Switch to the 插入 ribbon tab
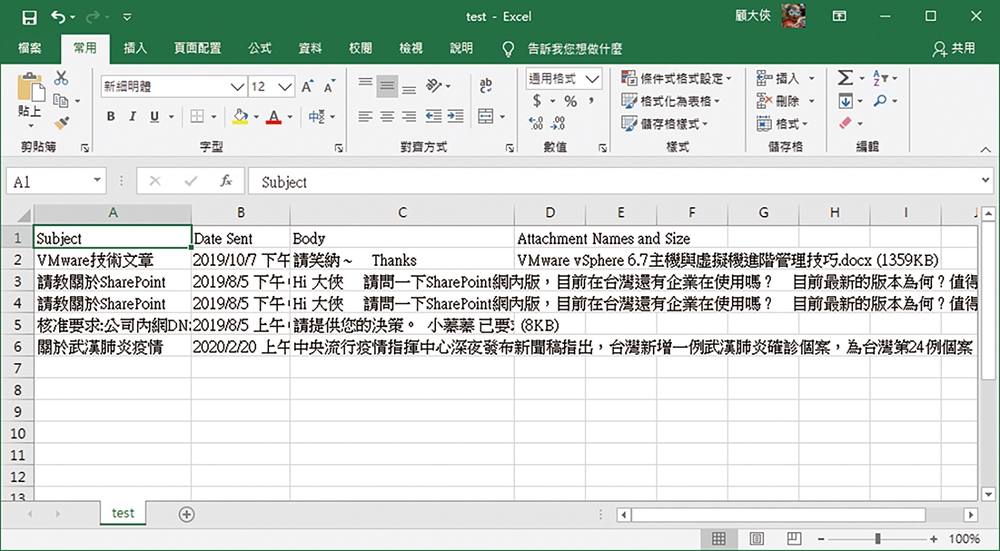Image resolution: width=1000 pixels, height=551 pixels. click(135, 48)
